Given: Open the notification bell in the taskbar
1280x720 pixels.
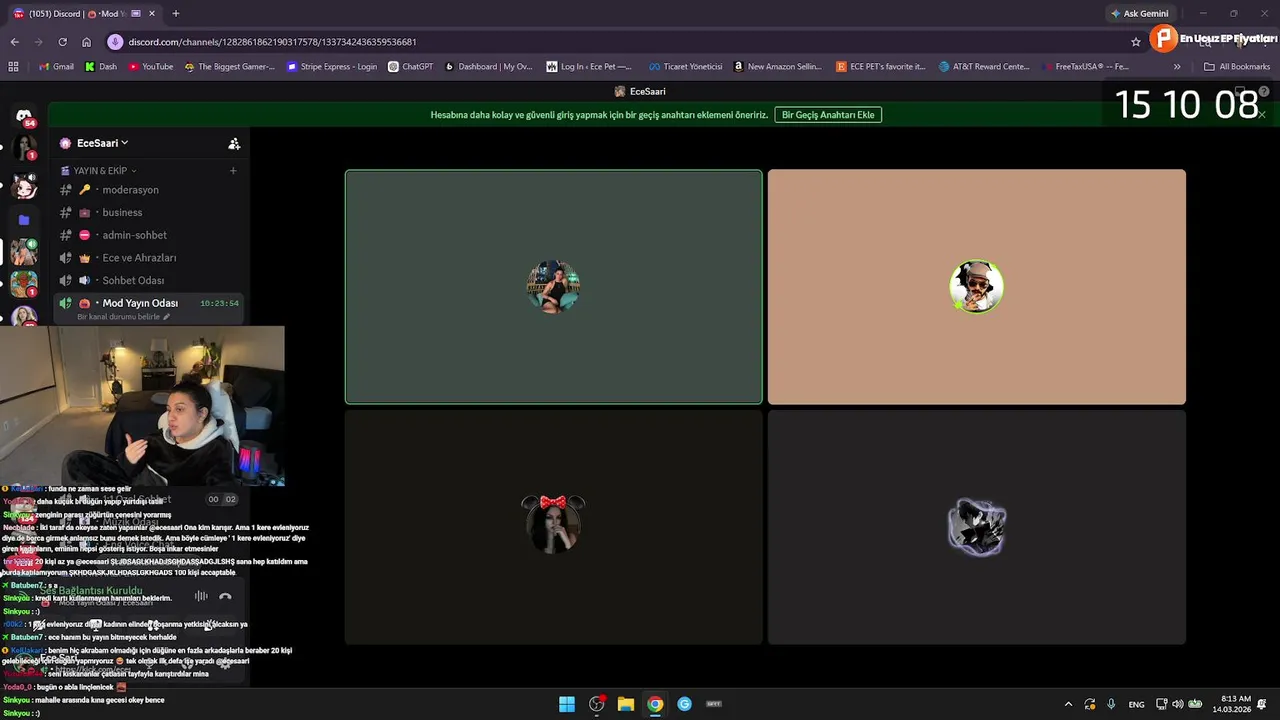Looking at the screenshot, I should coord(1262,704).
